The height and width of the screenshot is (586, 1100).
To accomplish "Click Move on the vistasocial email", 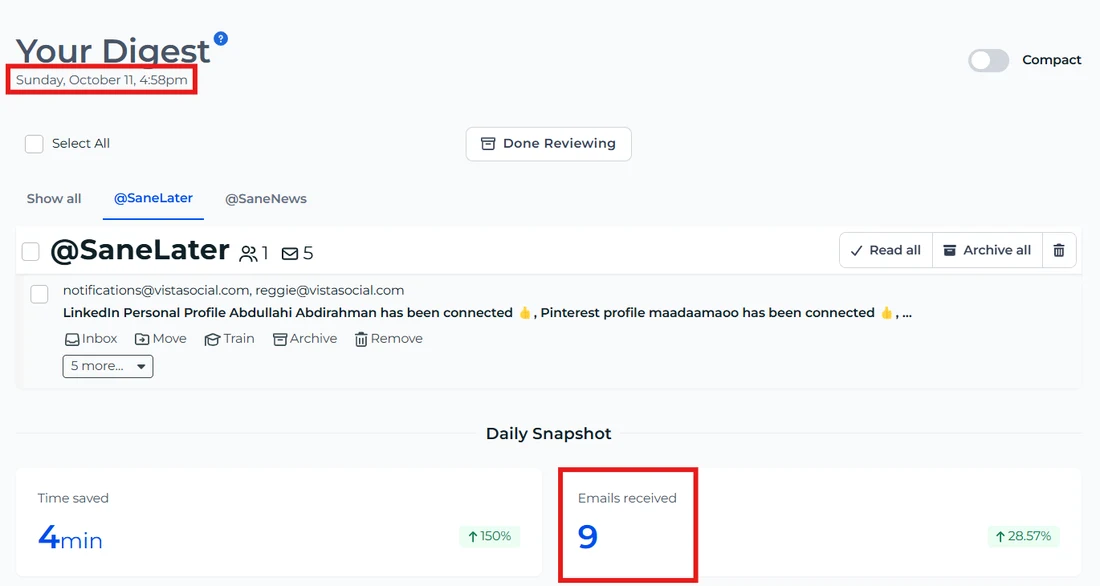I will [161, 339].
